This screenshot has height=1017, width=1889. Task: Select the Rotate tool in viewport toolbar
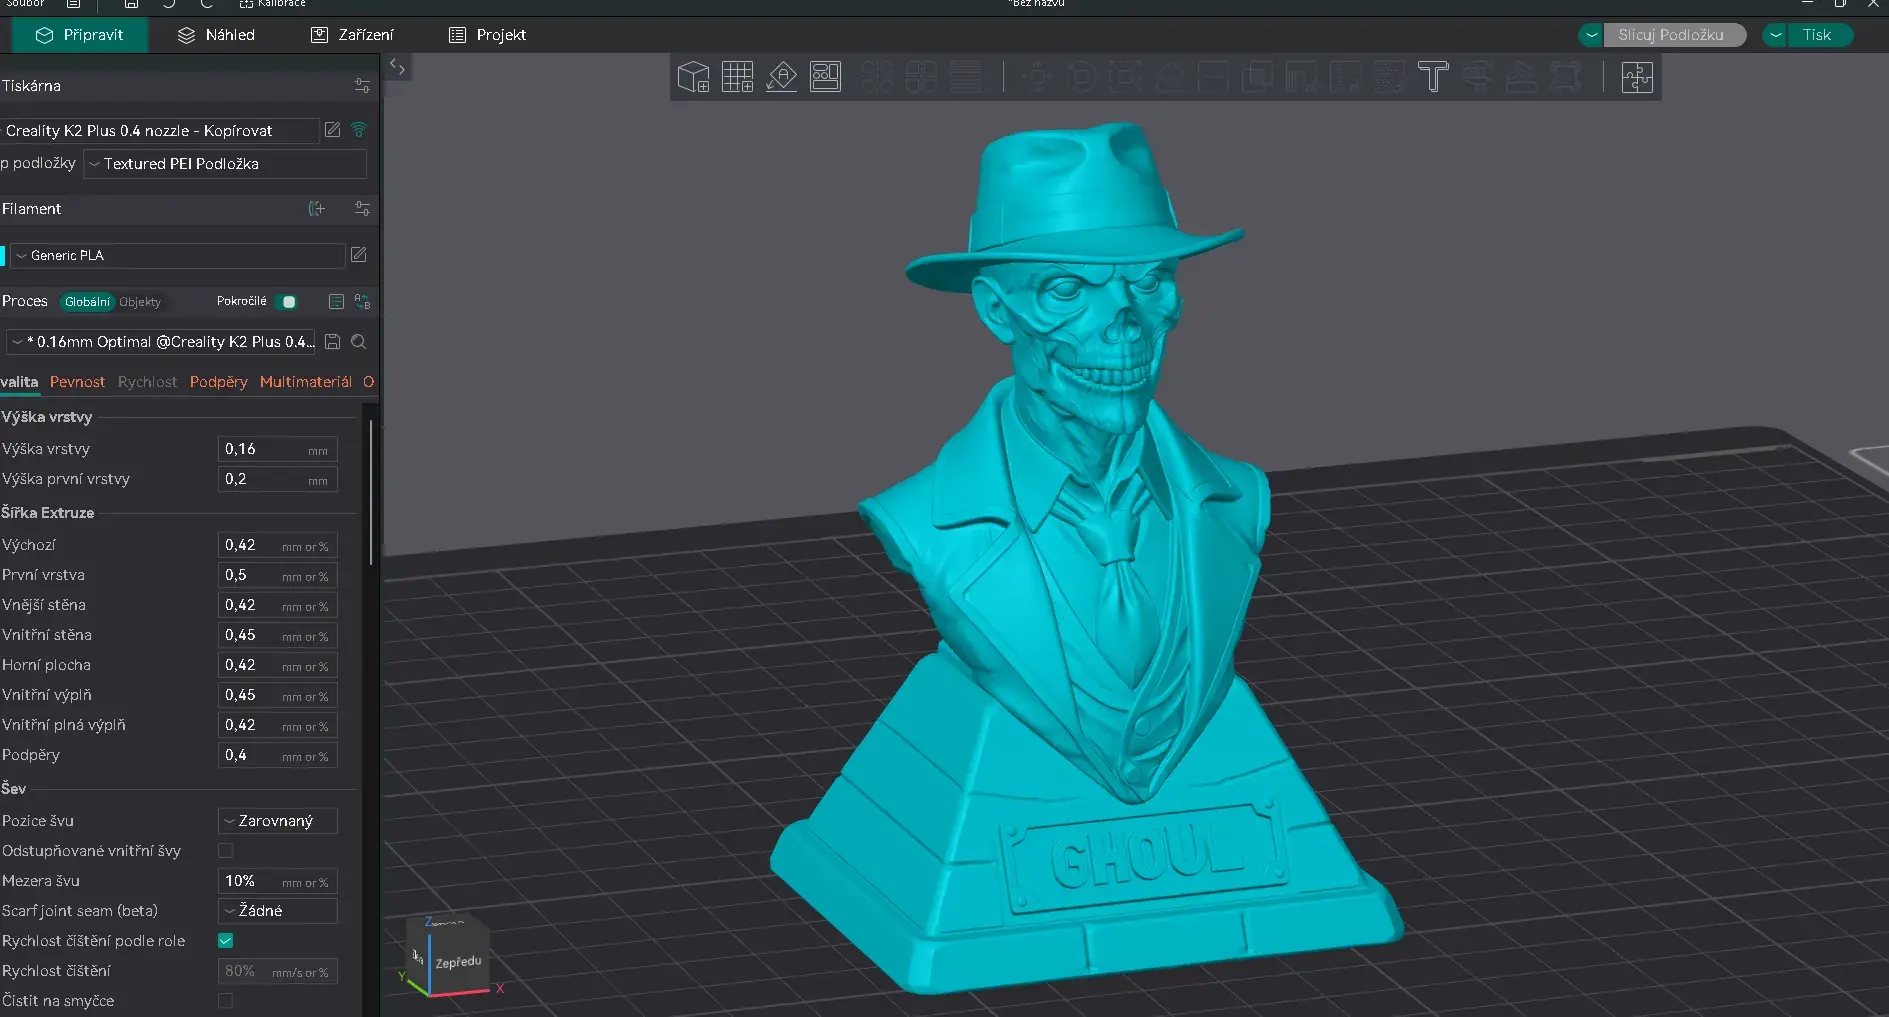(1081, 77)
